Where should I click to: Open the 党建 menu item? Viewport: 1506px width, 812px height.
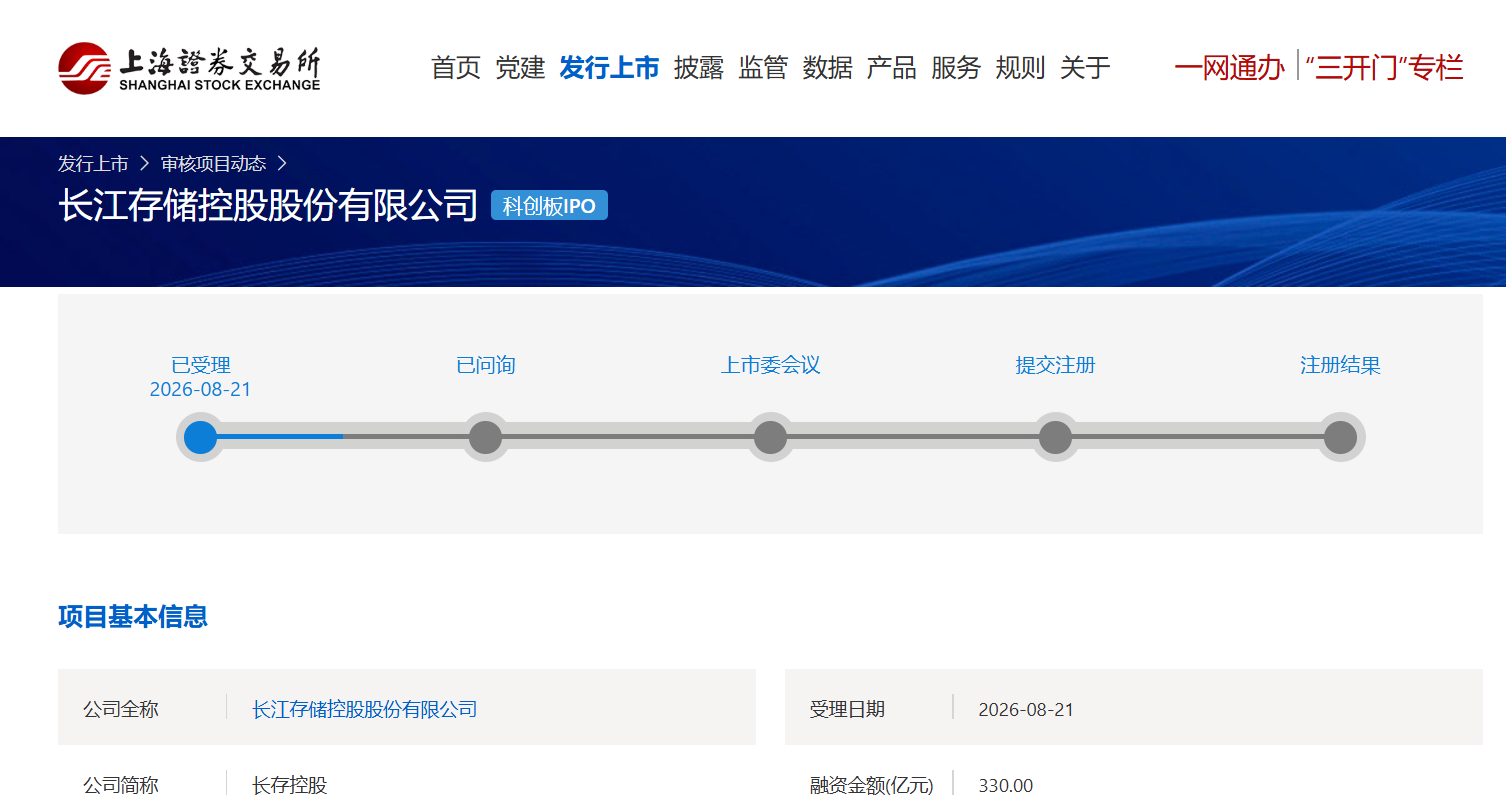[520, 68]
